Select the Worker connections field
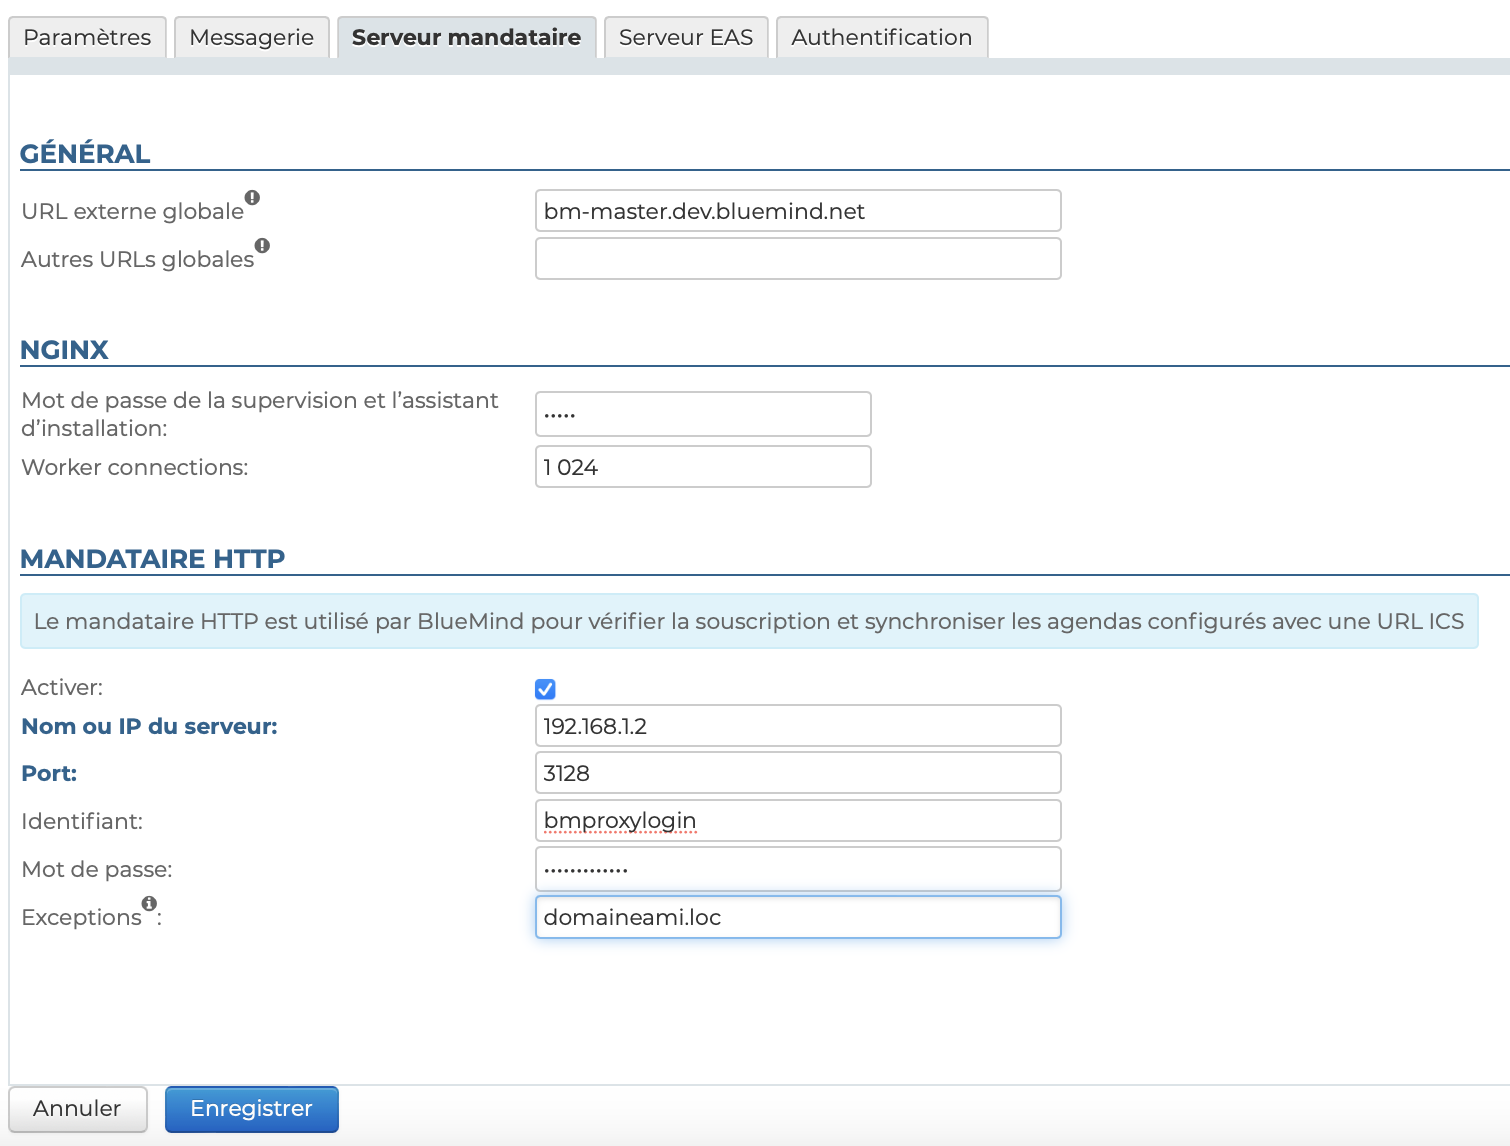Screen dimensions: 1510x1146 (702, 467)
